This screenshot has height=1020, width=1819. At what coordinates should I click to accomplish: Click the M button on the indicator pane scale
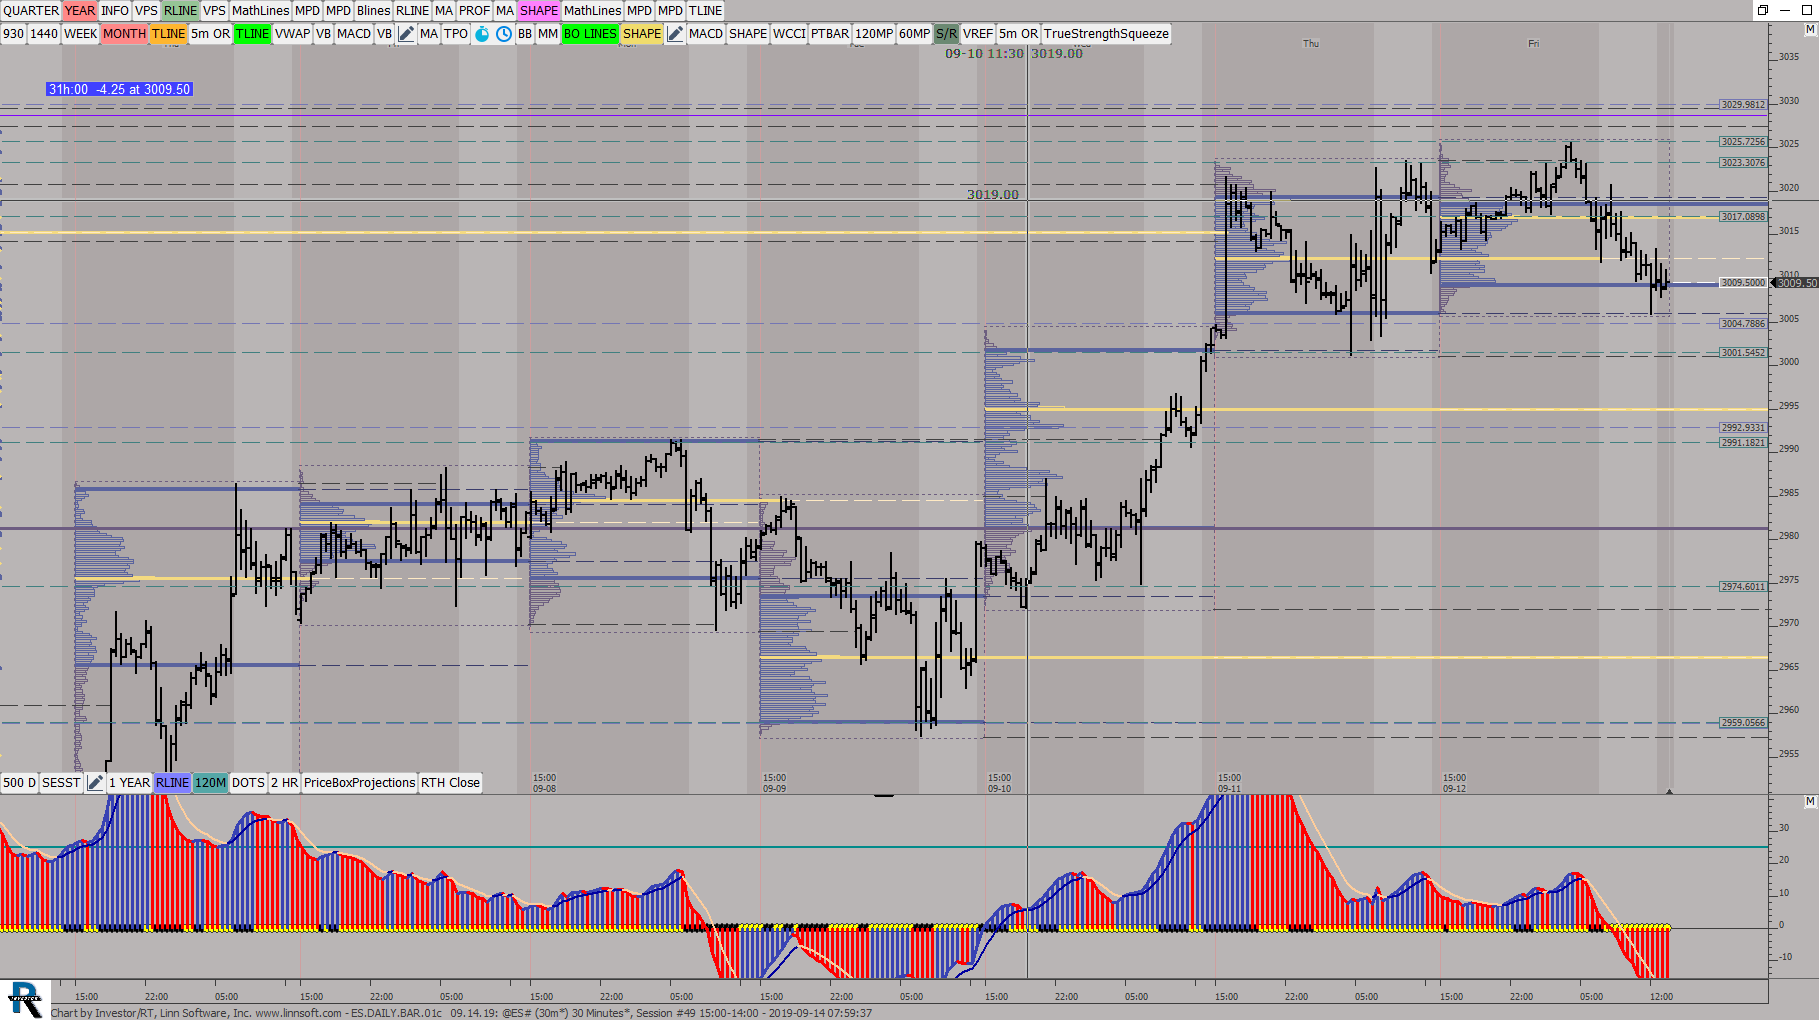click(1810, 802)
